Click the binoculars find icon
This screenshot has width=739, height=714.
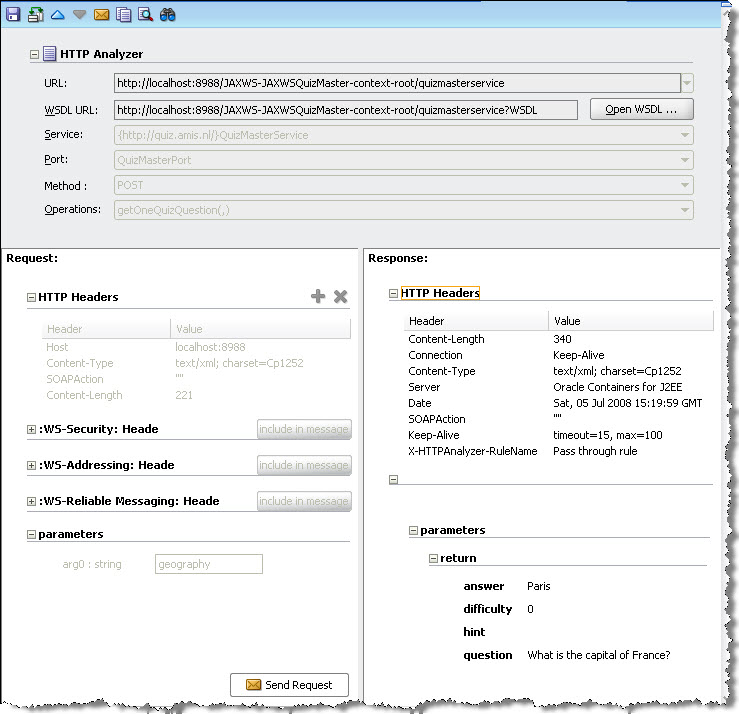click(168, 14)
